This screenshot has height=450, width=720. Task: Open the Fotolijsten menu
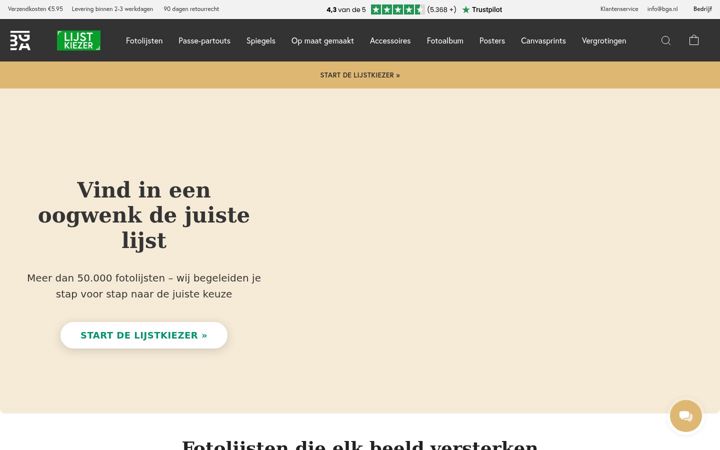144,41
